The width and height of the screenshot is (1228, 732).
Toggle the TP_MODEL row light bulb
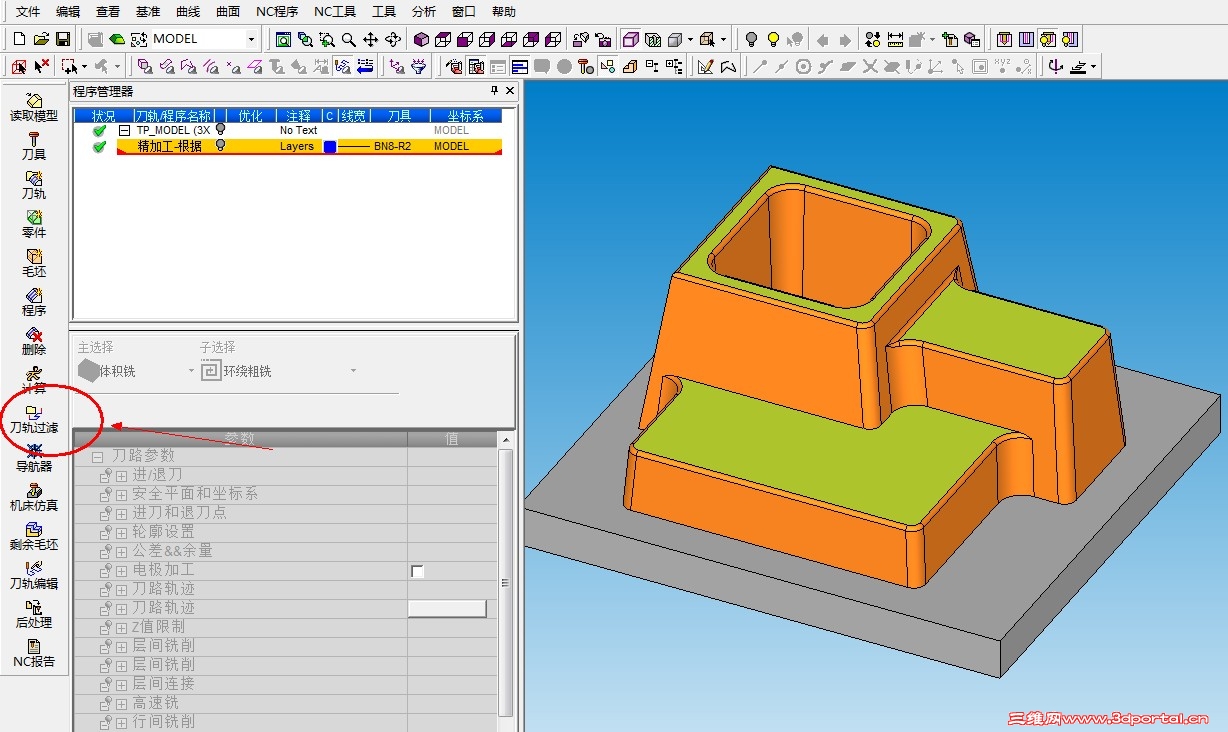click(x=221, y=129)
